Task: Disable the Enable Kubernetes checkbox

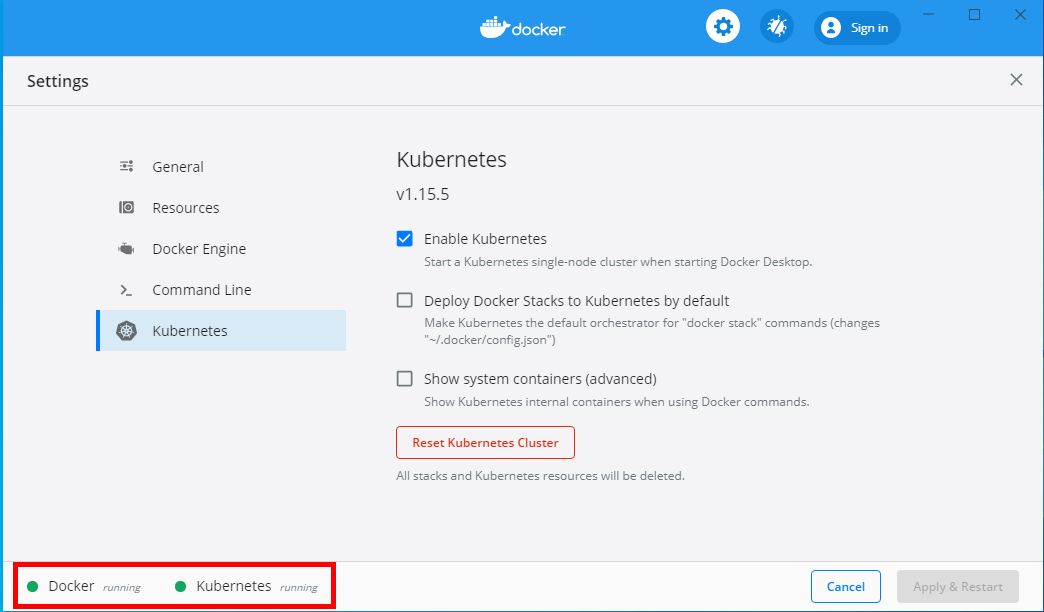Action: click(x=404, y=238)
